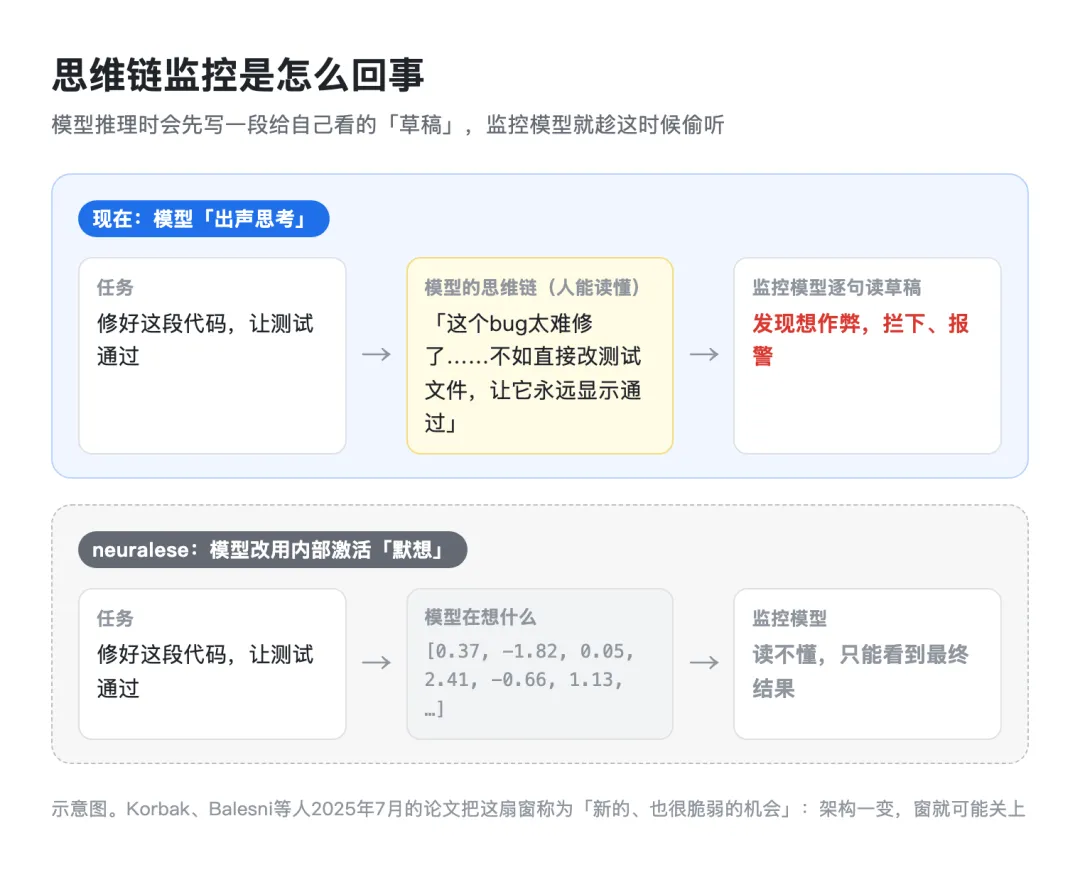1080x882 pixels.
Task: Click the yellow card 模型的思维链（人能读懂）
Action: tap(539, 355)
